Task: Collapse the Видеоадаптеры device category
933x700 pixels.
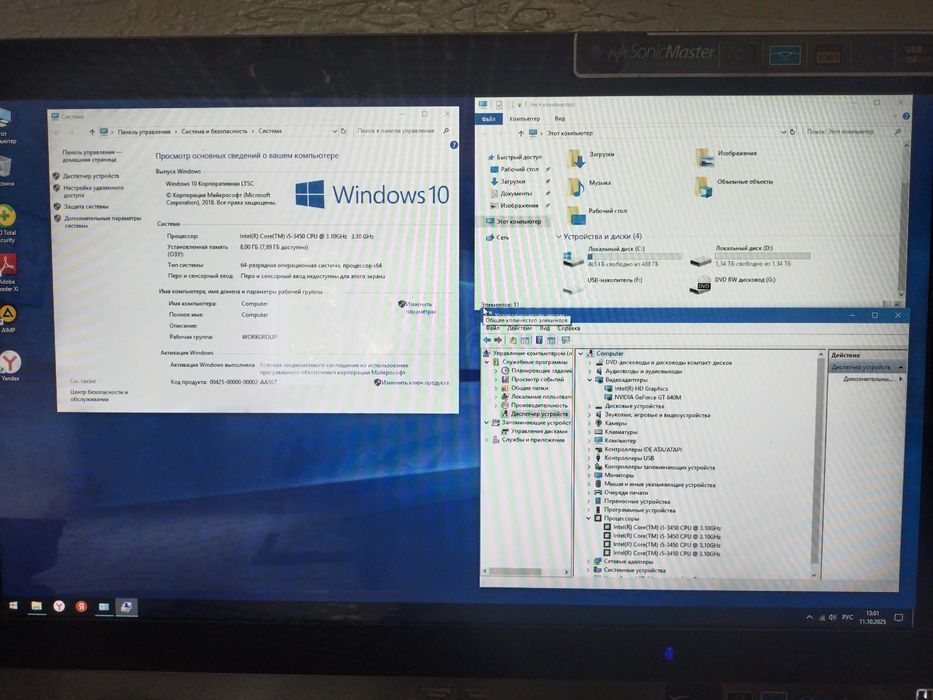Action: coord(590,380)
